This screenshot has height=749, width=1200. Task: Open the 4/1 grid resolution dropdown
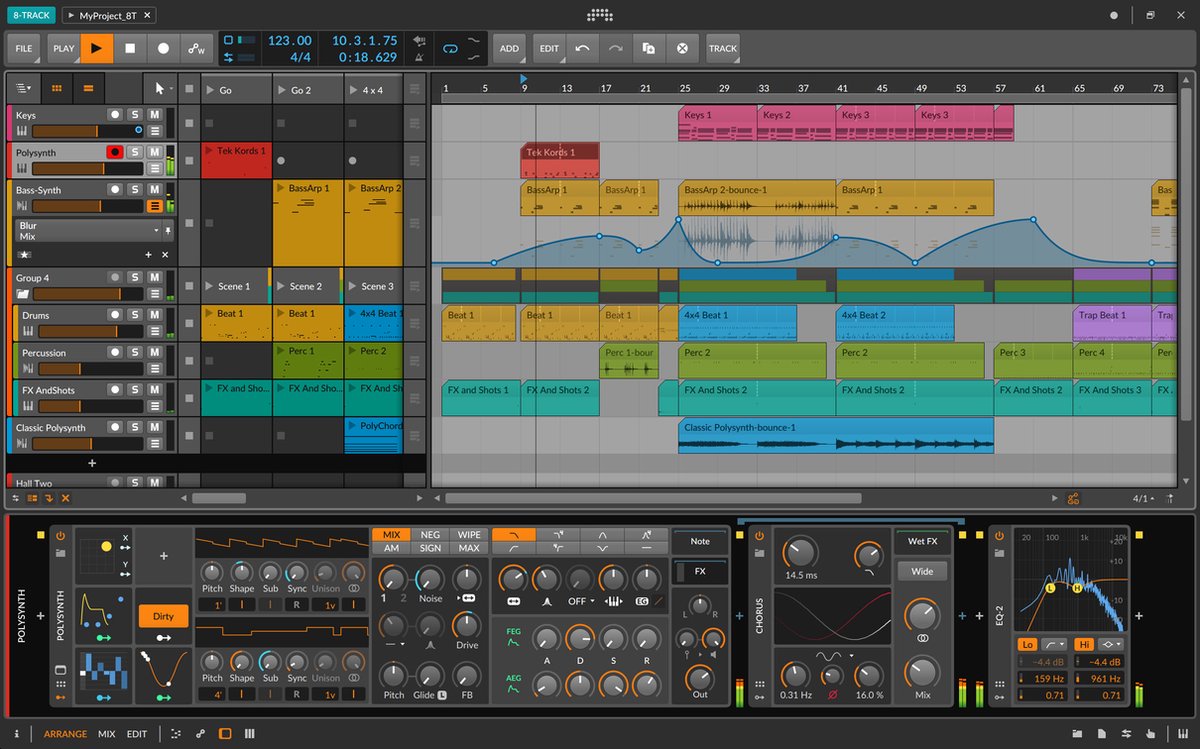point(1145,498)
